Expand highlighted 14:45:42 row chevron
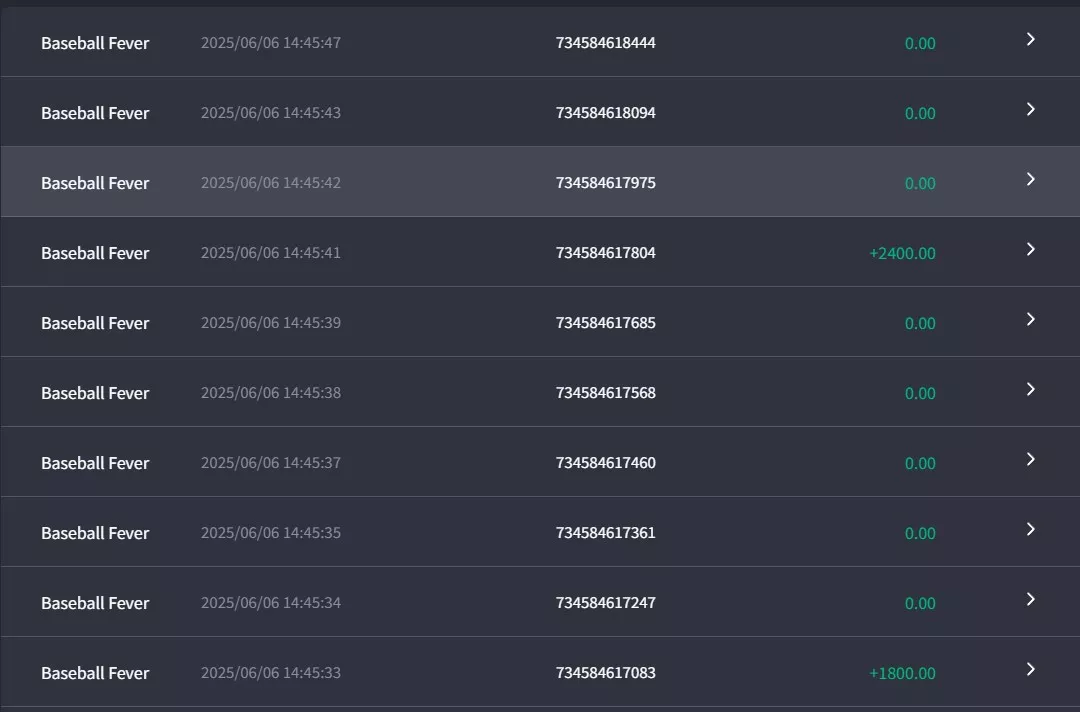 [1030, 179]
